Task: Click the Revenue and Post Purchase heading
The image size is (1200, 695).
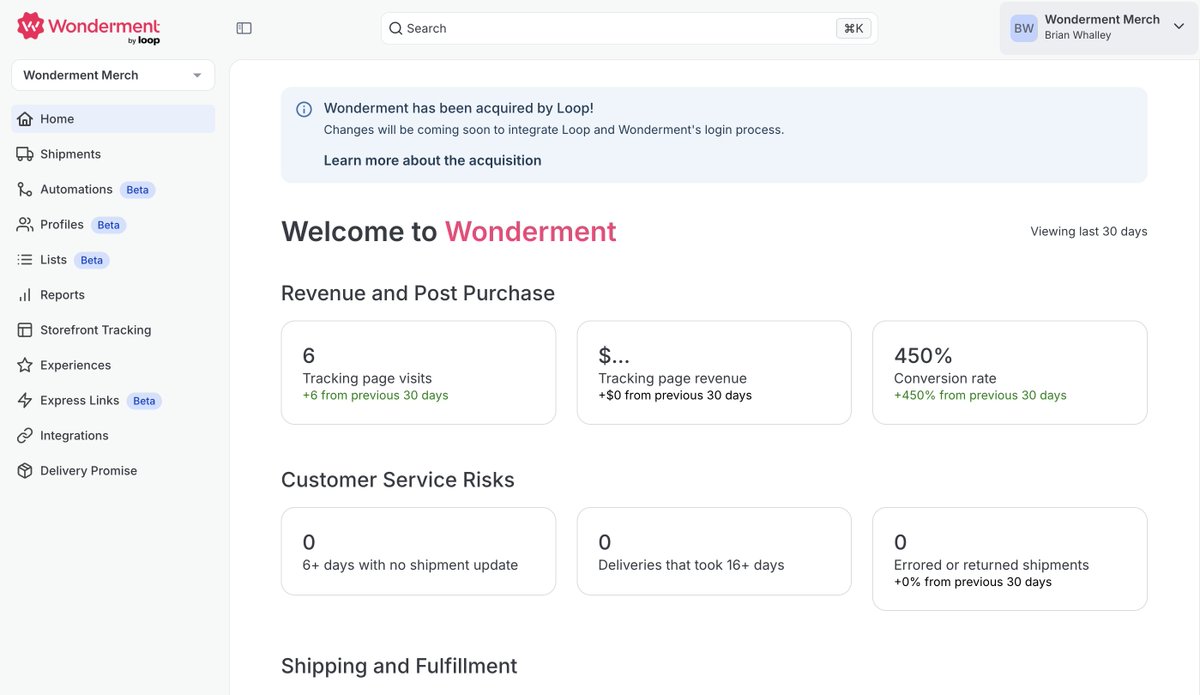Action: point(418,293)
